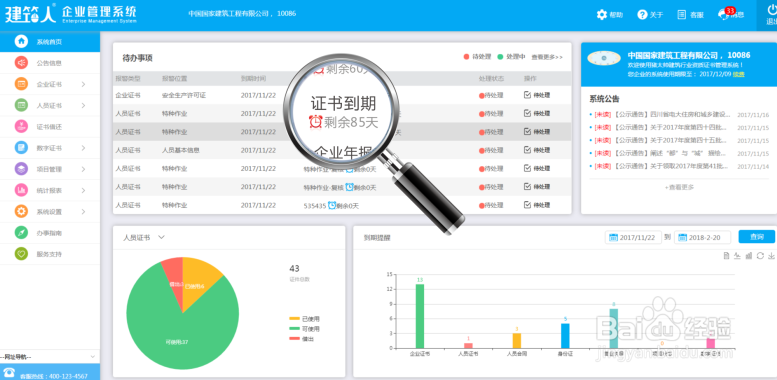Click the 关于 question mark icon
This screenshot has width=777, height=380.
click(642, 15)
